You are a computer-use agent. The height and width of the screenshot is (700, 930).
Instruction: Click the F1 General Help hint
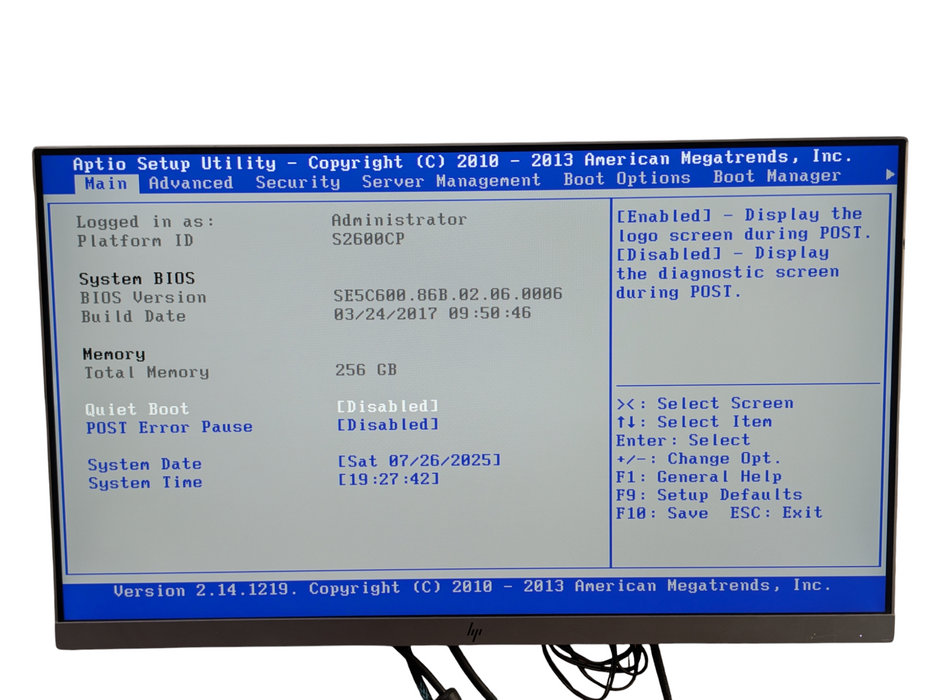tap(698, 477)
